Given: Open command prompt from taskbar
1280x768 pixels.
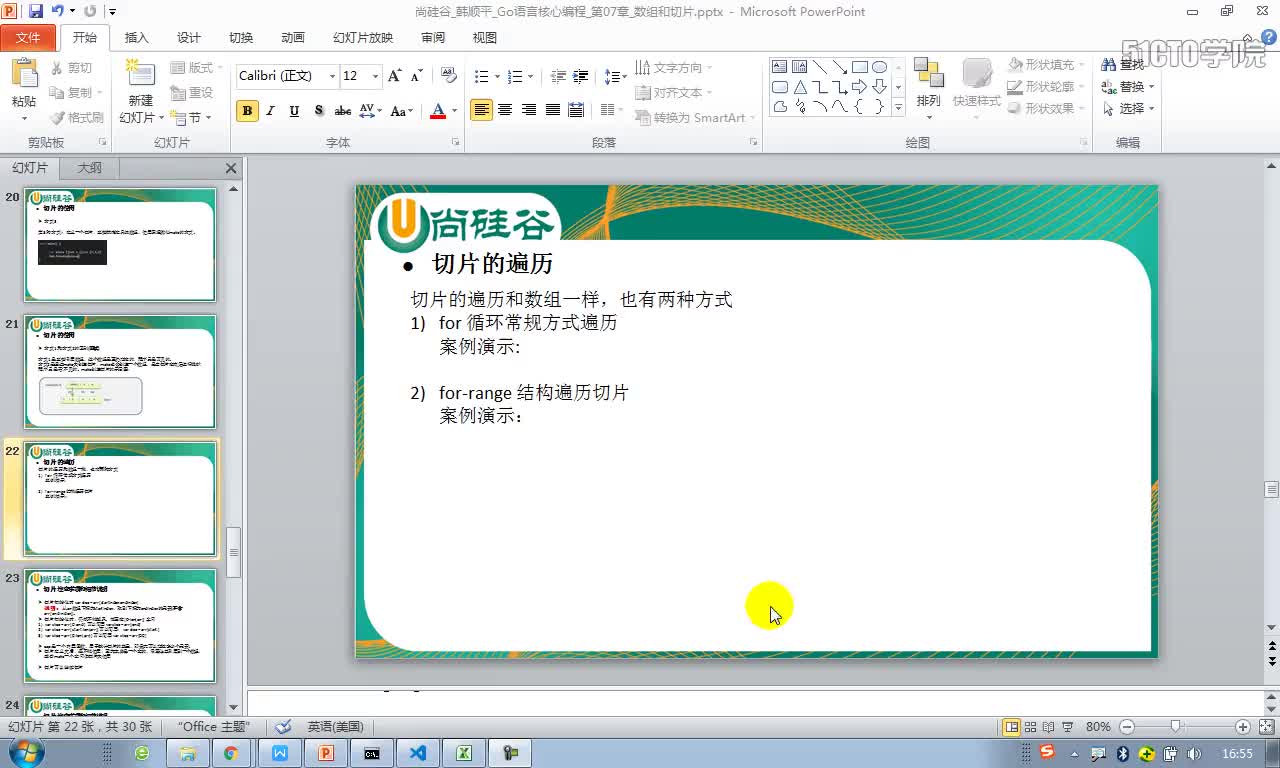Looking at the screenshot, I should point(371,753).
